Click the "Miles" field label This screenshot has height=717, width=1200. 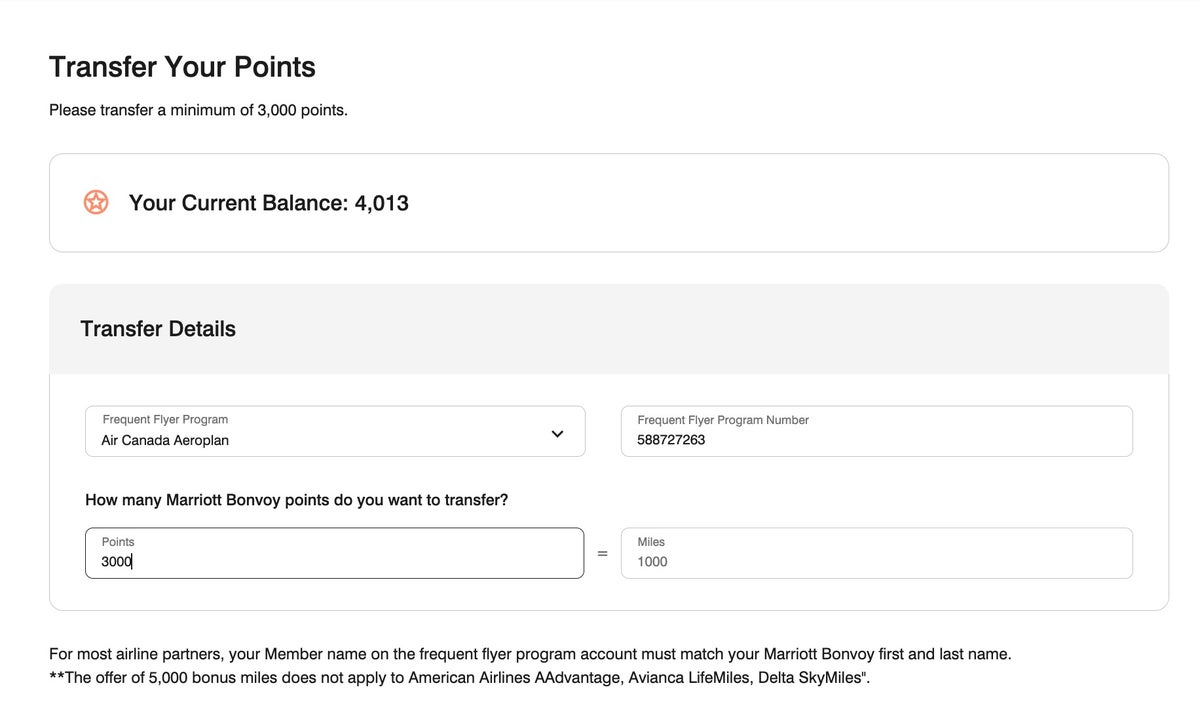650,541
